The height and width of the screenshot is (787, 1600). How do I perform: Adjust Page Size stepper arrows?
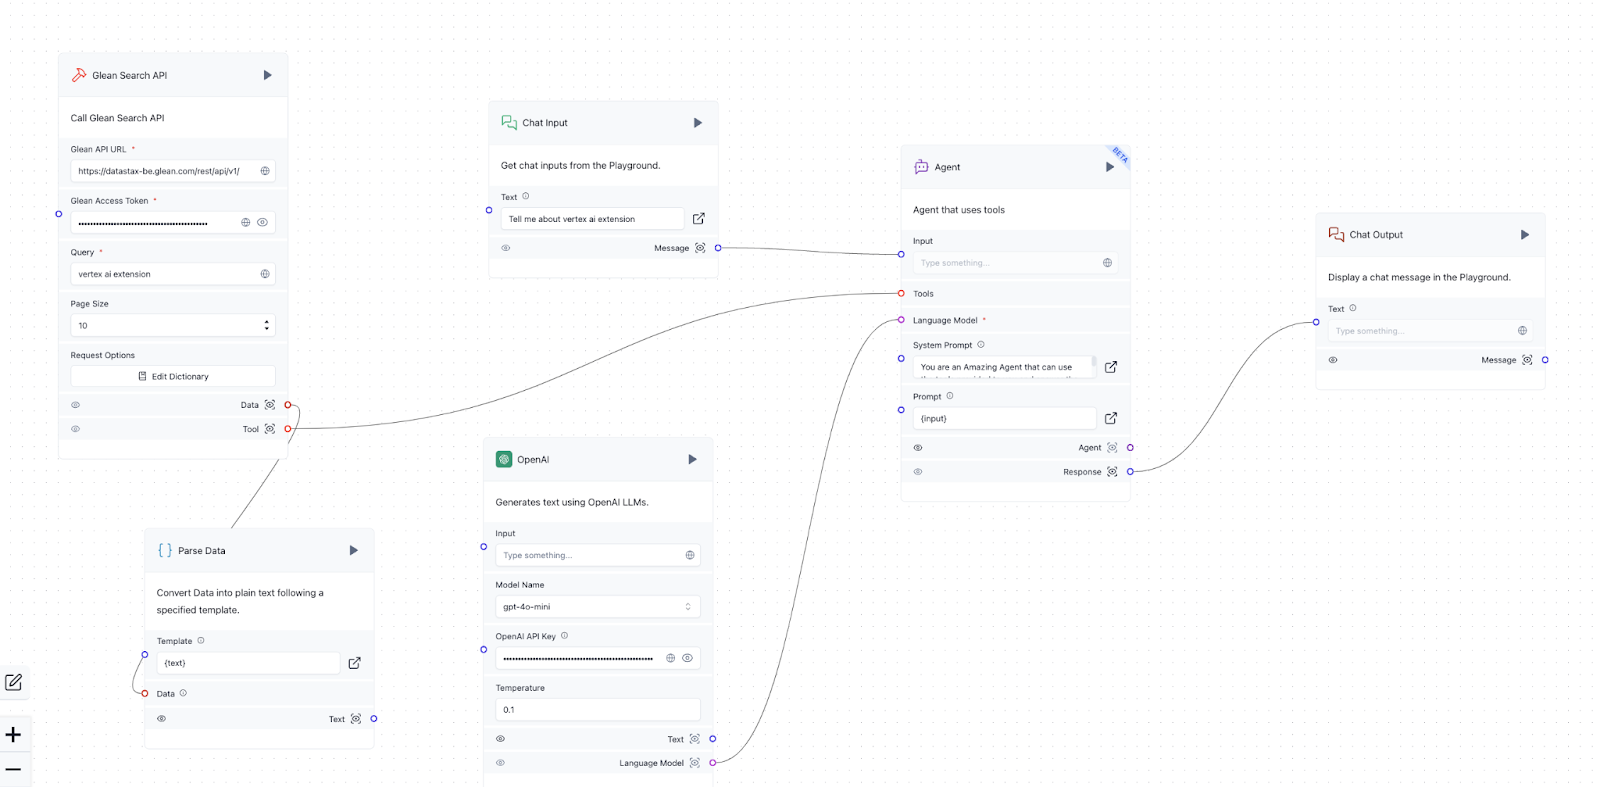266,325
